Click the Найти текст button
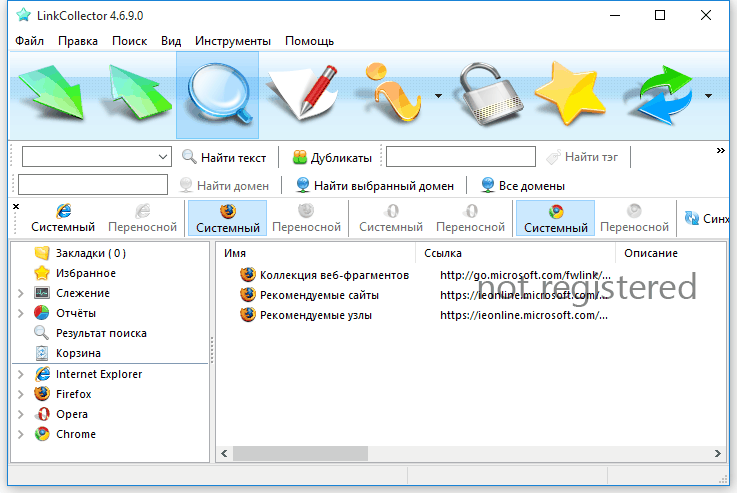 pos(223,157)
